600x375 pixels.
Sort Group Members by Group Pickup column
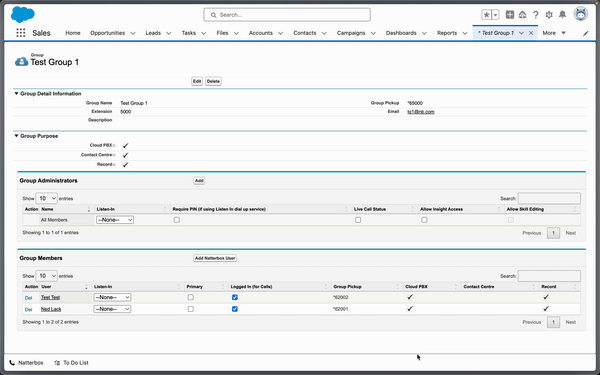pos(367,287)
